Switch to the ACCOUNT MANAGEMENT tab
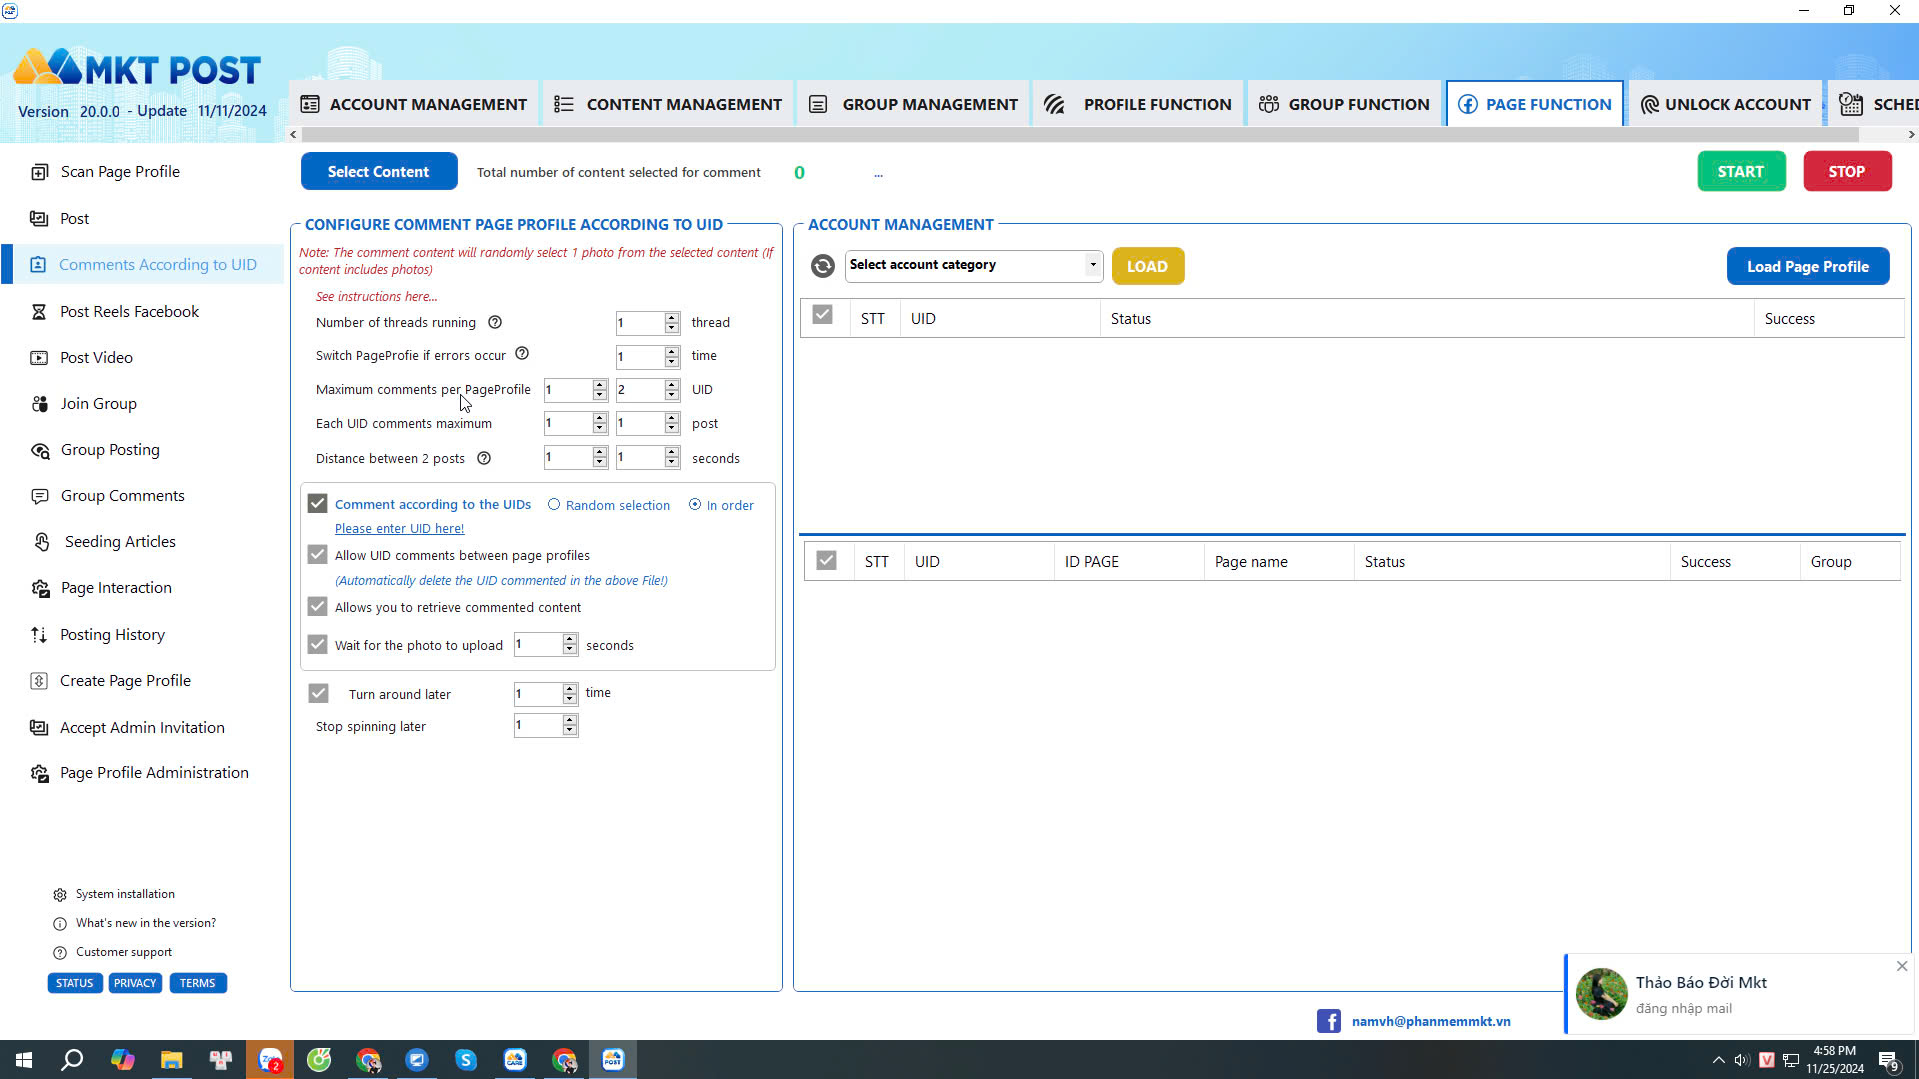Viewport: 1919px width, 1079px height. 414,104
